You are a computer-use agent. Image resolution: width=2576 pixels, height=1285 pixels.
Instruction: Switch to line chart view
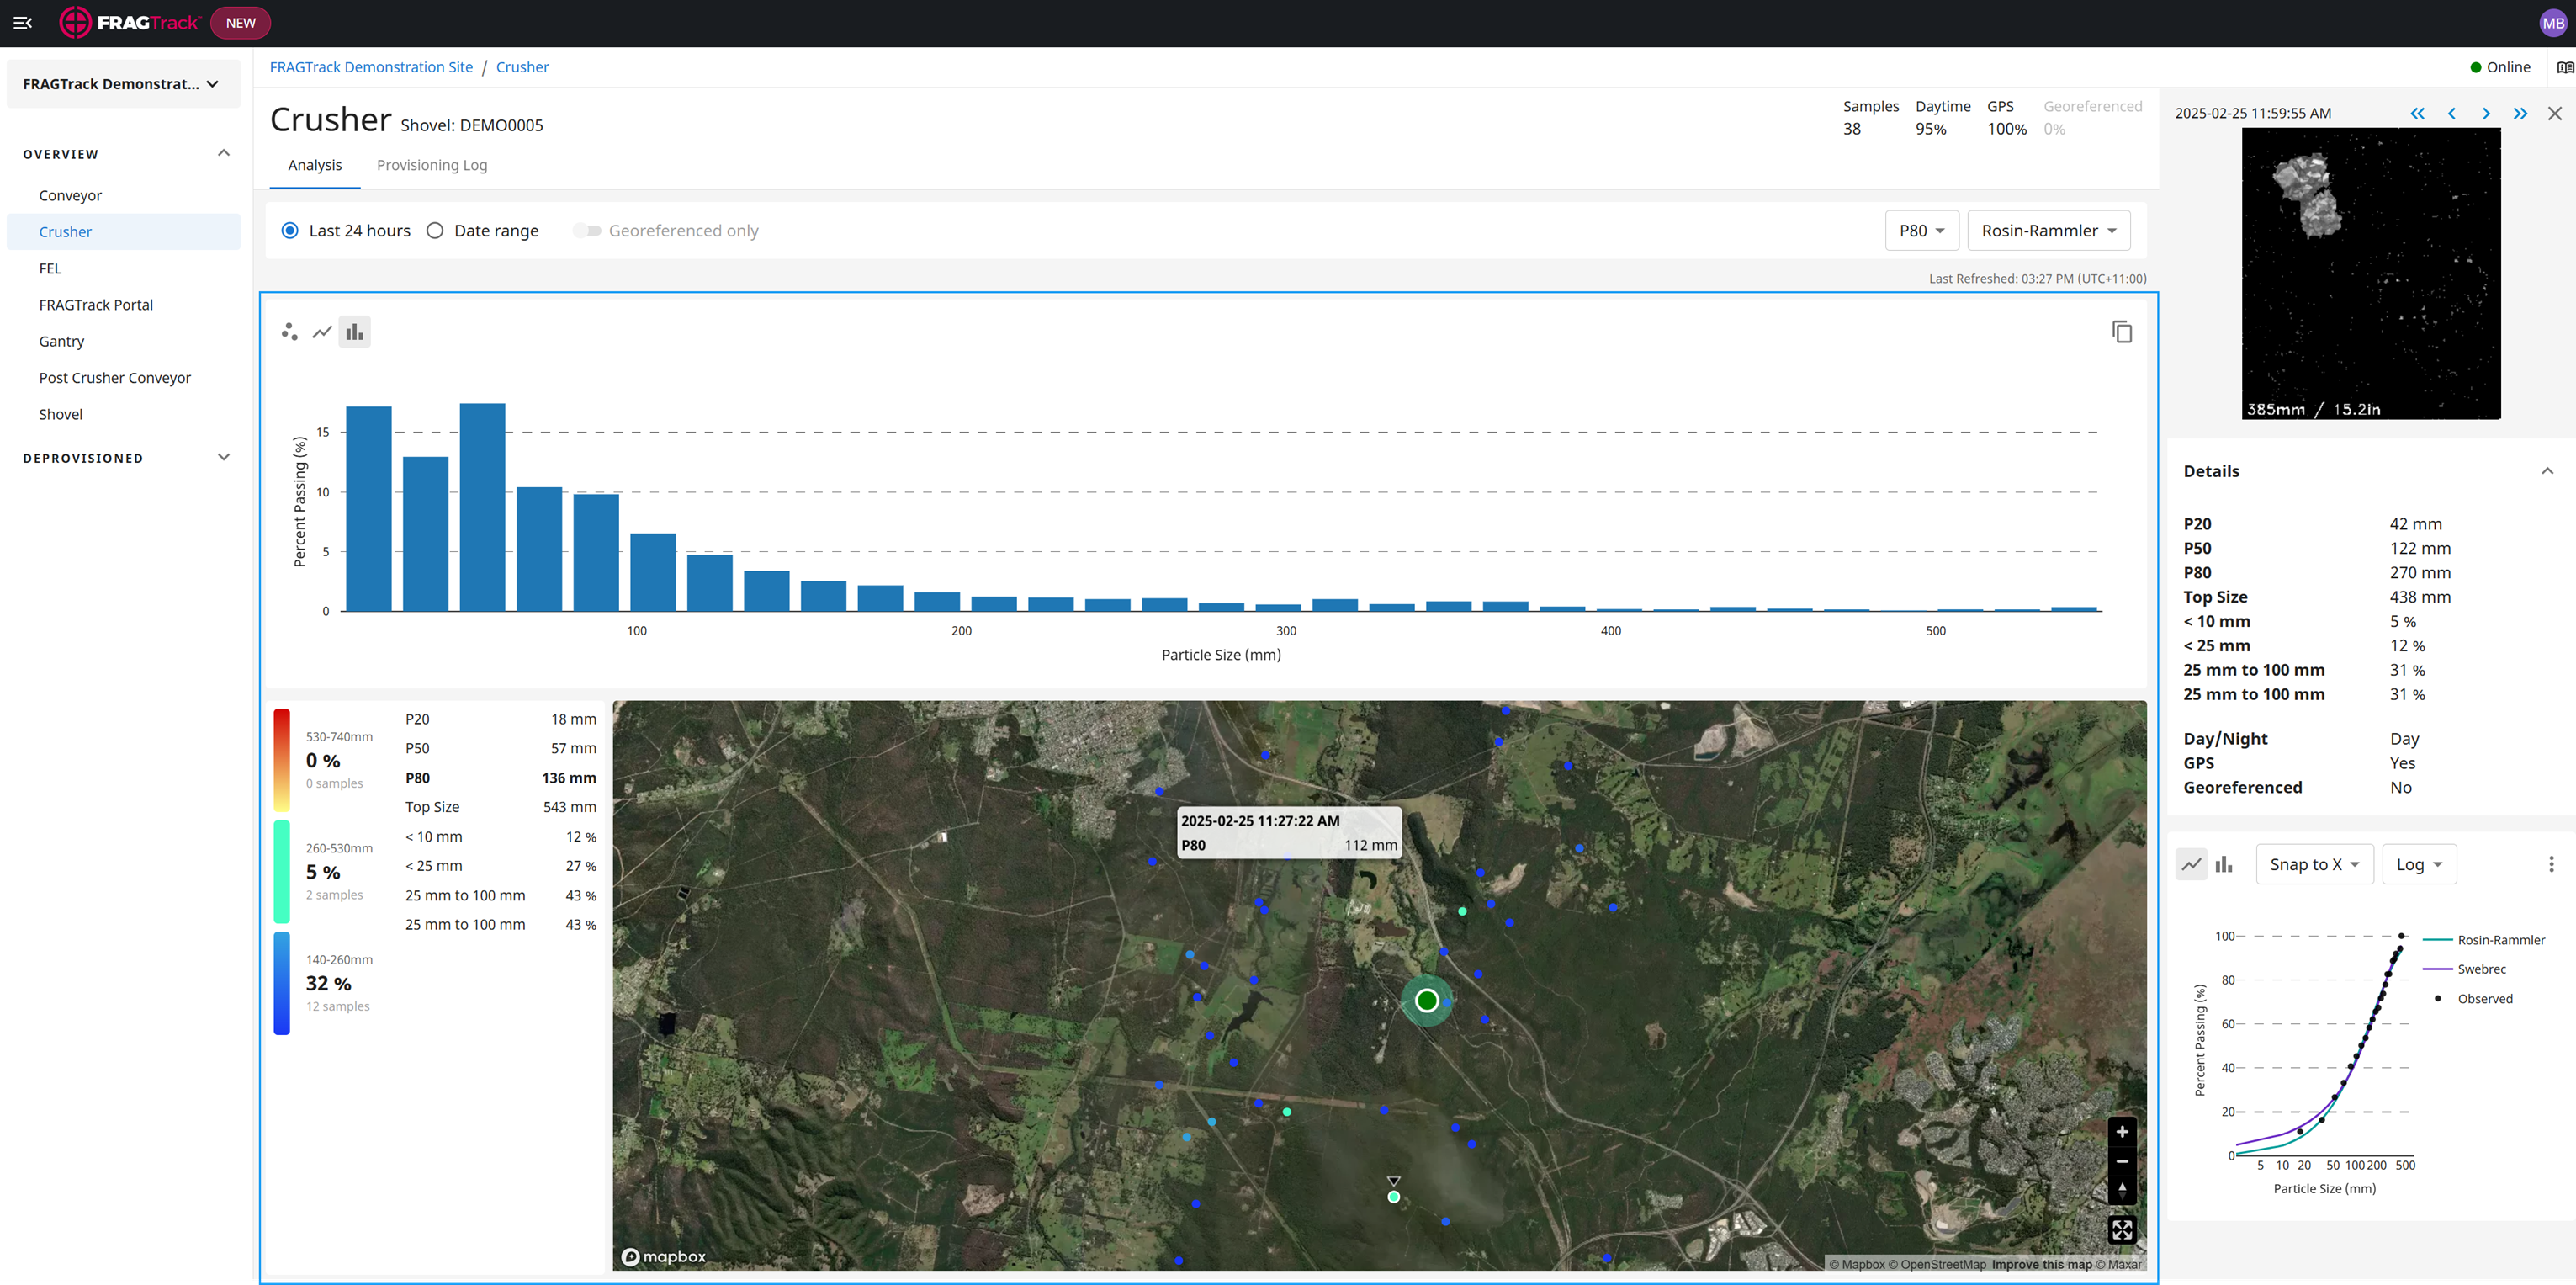point(322,332)
